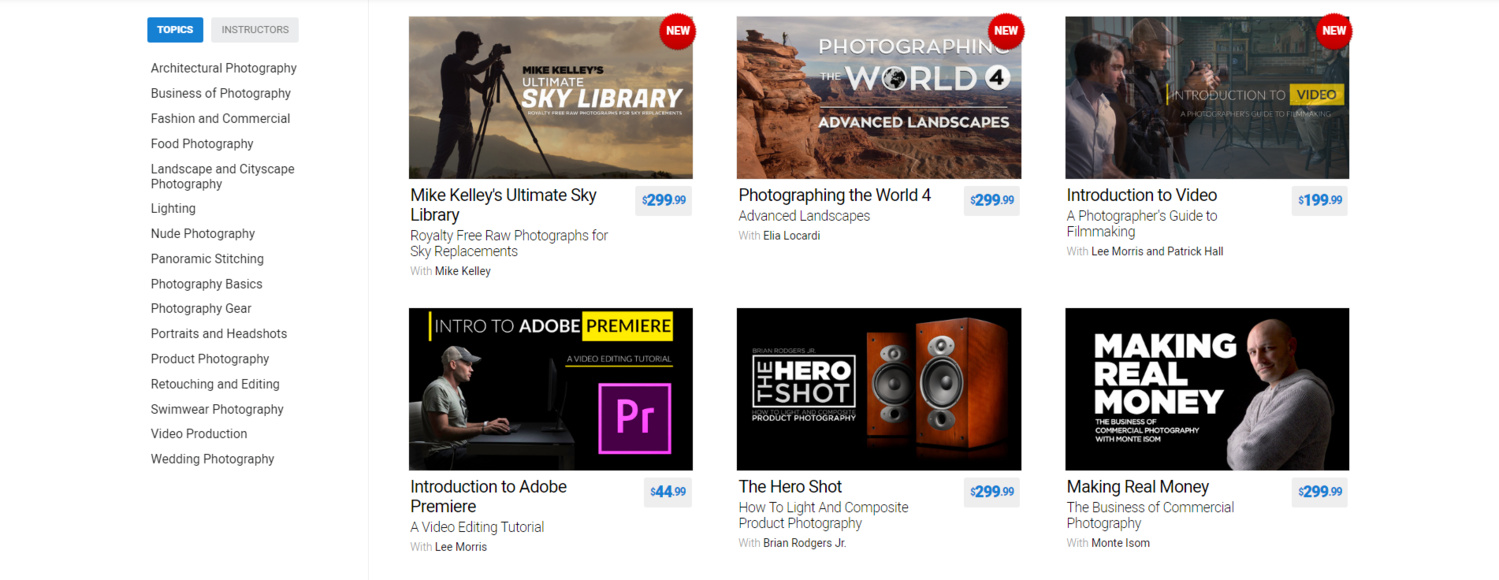The width and height of the screenshot is (1499, 580).
Task: Choose the Product Photography topic
Action: pyautogui.click(x=210, y=359)
